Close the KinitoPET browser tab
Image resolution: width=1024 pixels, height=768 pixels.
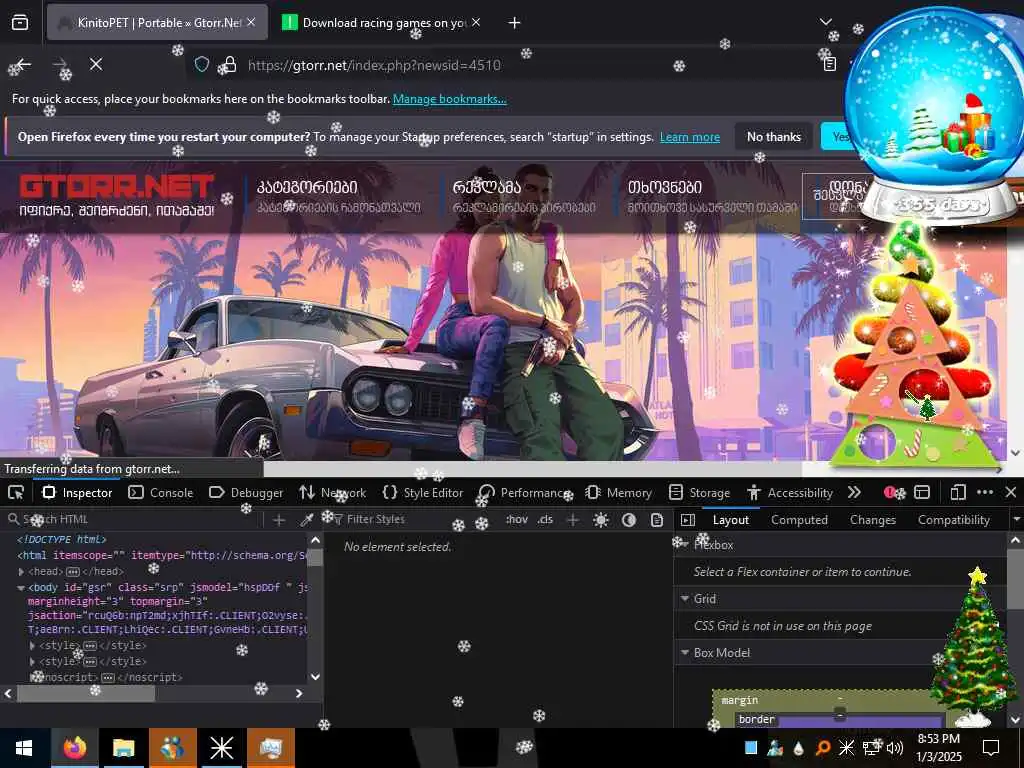coord(251,22)
